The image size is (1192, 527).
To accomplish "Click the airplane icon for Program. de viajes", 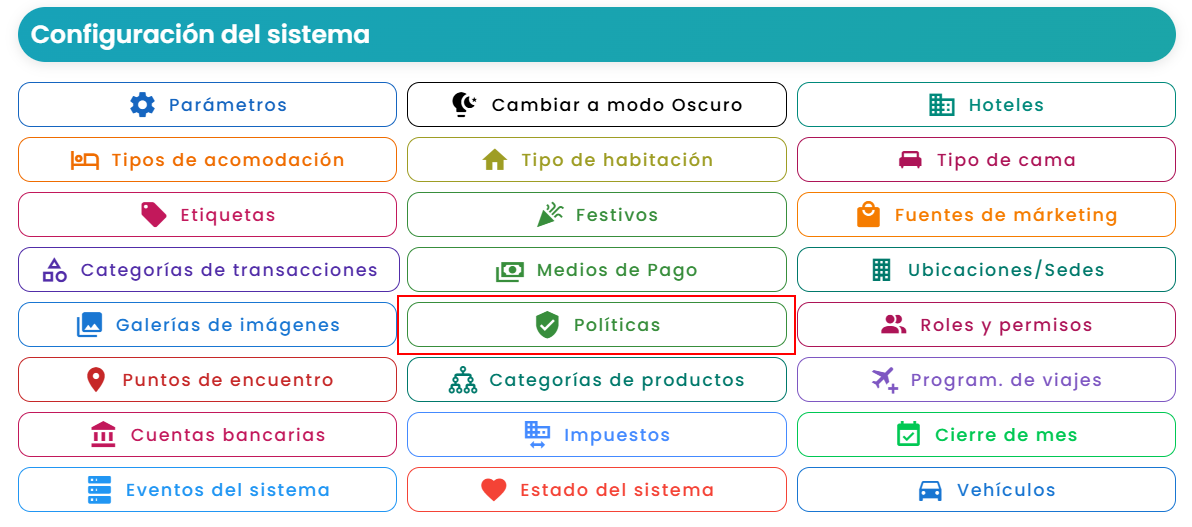I will click(885, 379).
